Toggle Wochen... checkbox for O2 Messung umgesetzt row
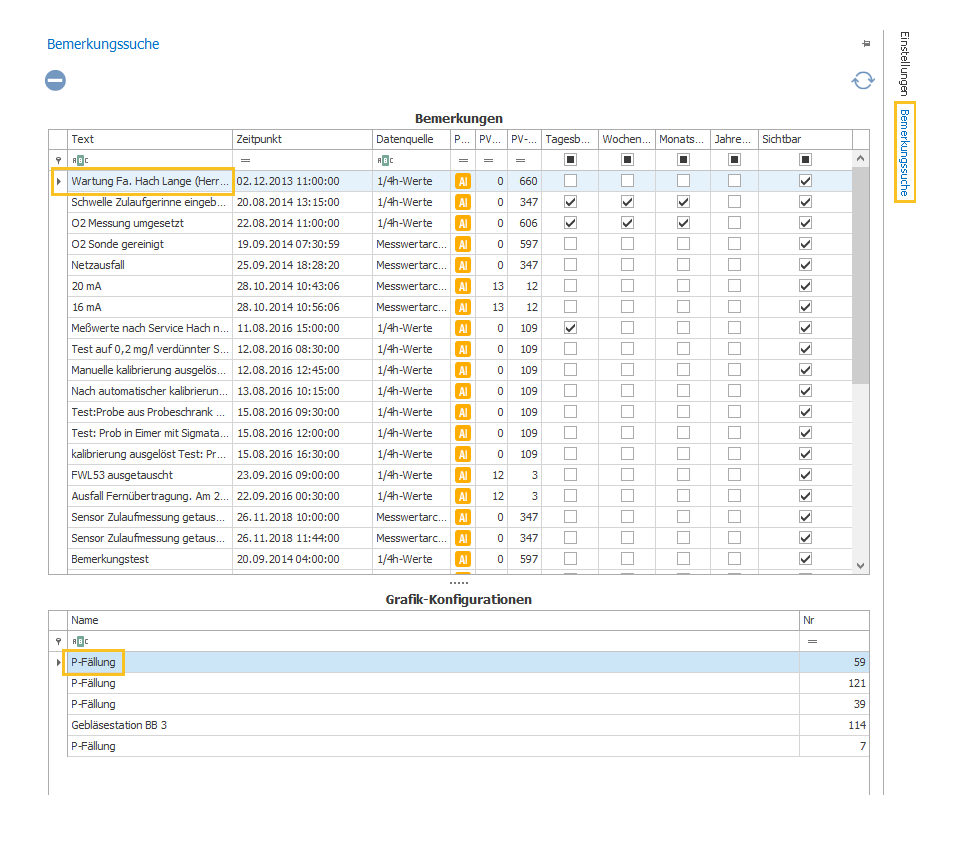 tap(627, 223)
